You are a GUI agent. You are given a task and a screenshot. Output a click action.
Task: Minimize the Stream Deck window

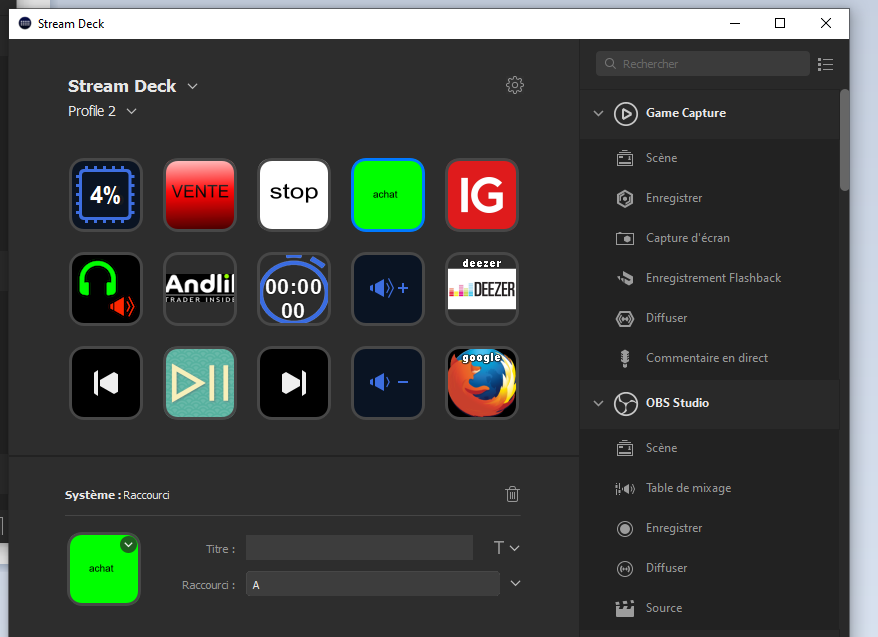(735, 24)
